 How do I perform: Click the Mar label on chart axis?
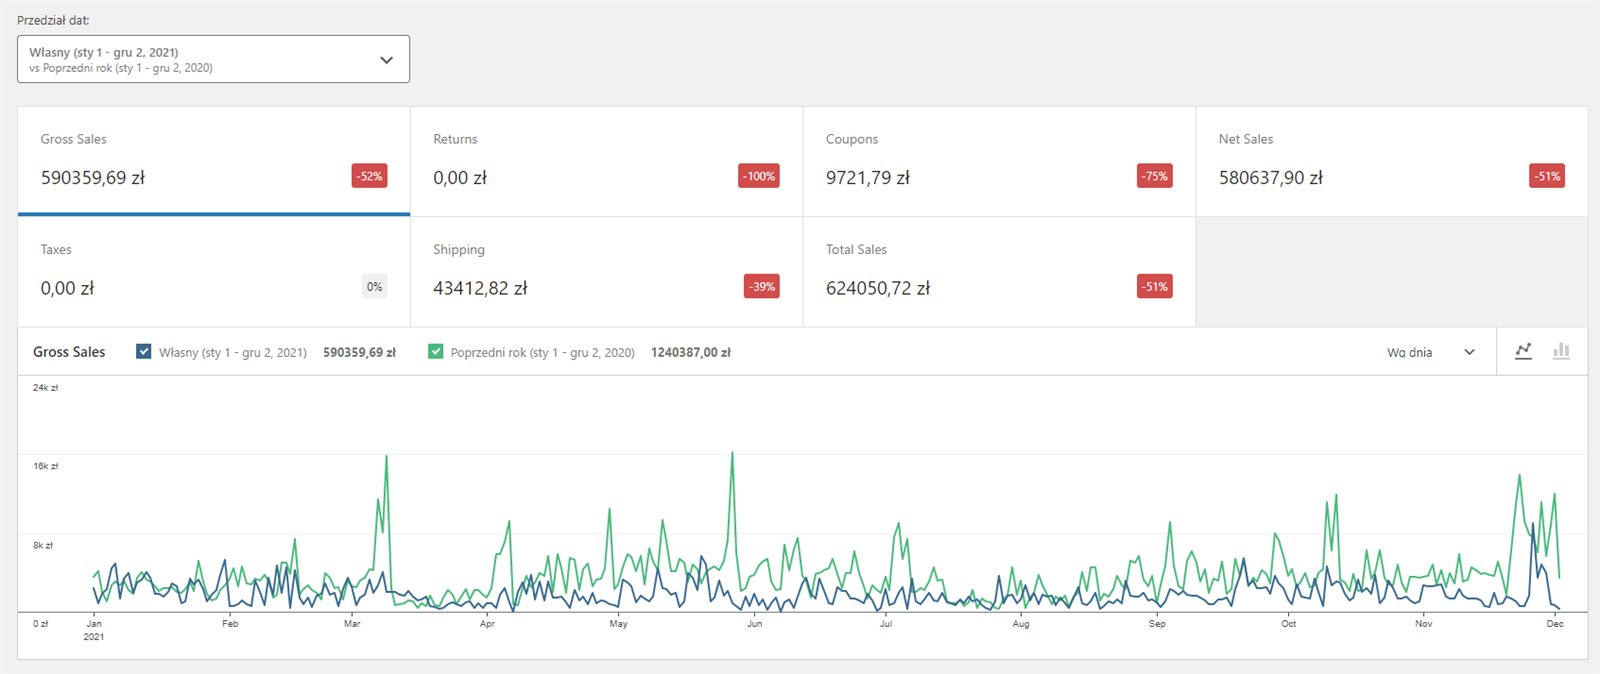click(352, 624)
